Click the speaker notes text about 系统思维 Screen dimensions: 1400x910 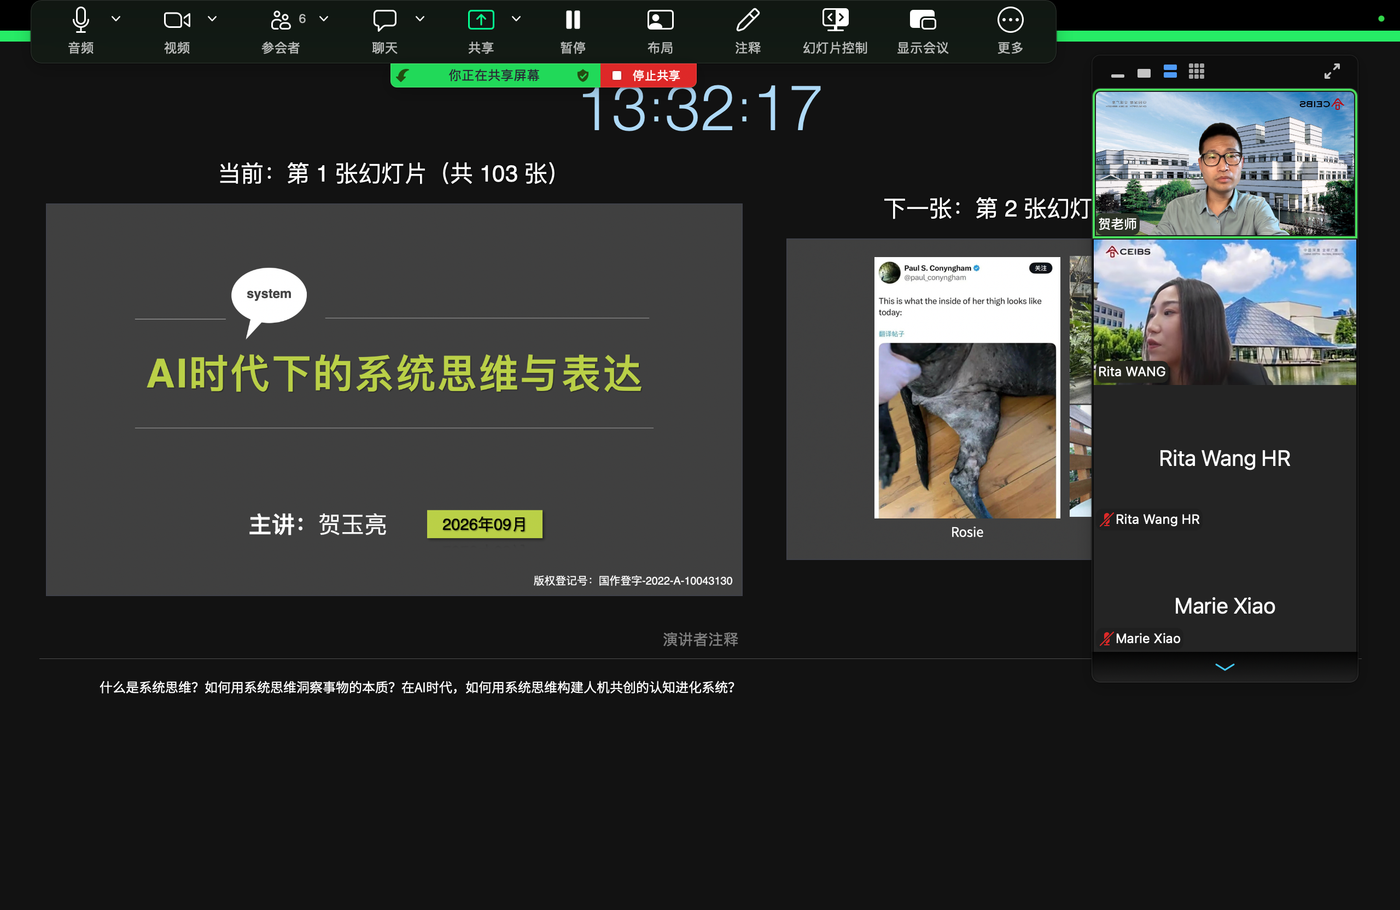417,688
